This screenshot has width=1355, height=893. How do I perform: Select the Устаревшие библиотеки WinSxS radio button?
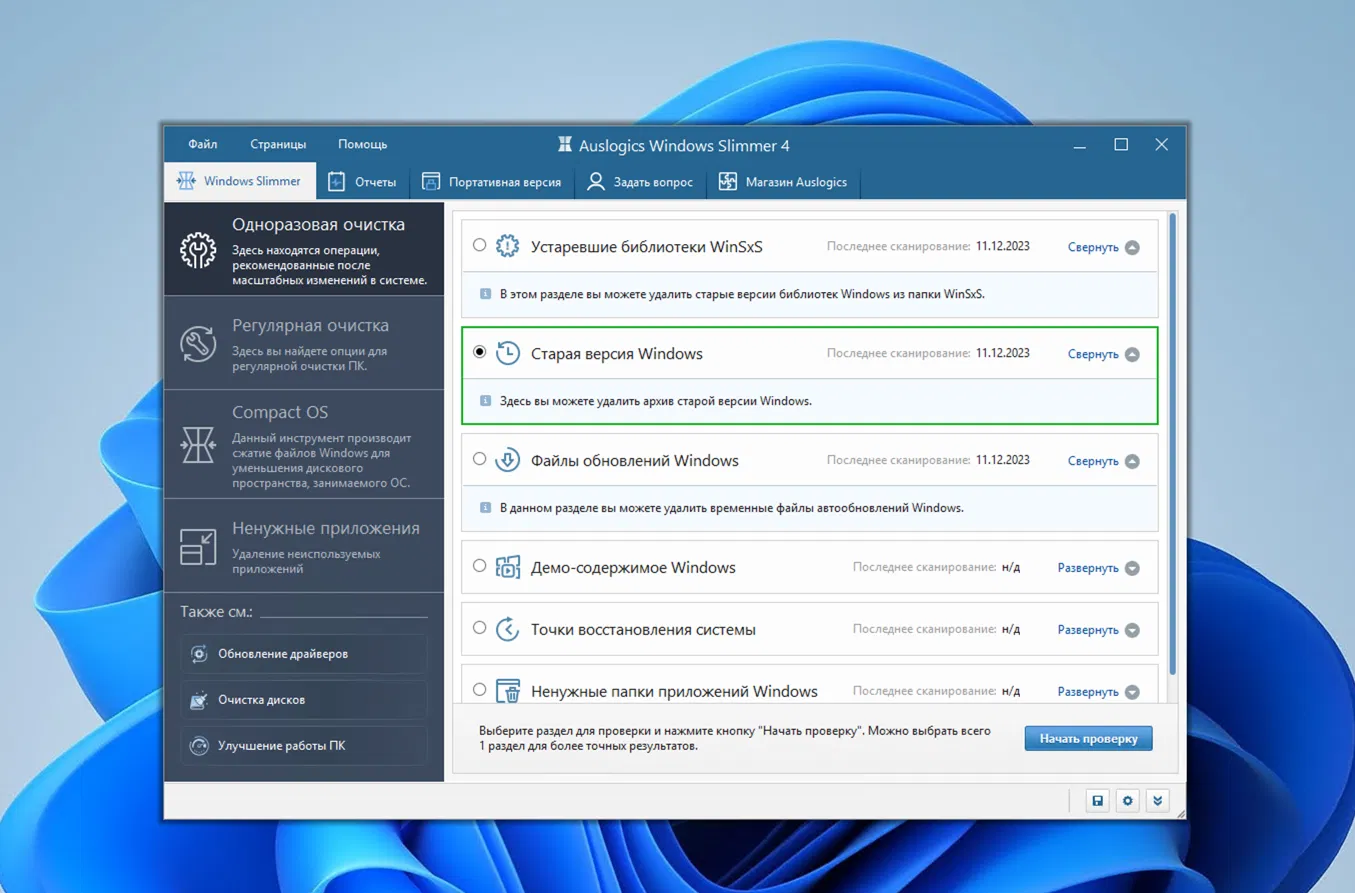click(480, 245)
